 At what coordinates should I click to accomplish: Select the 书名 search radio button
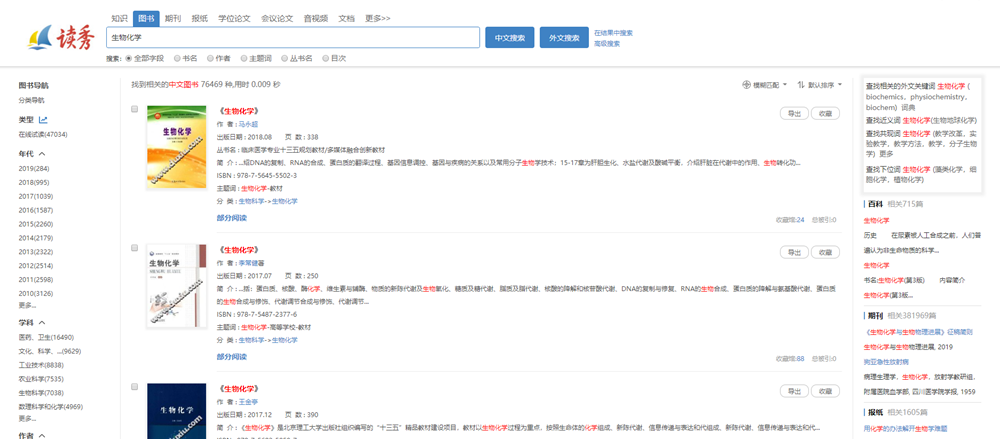coord(177,58)
